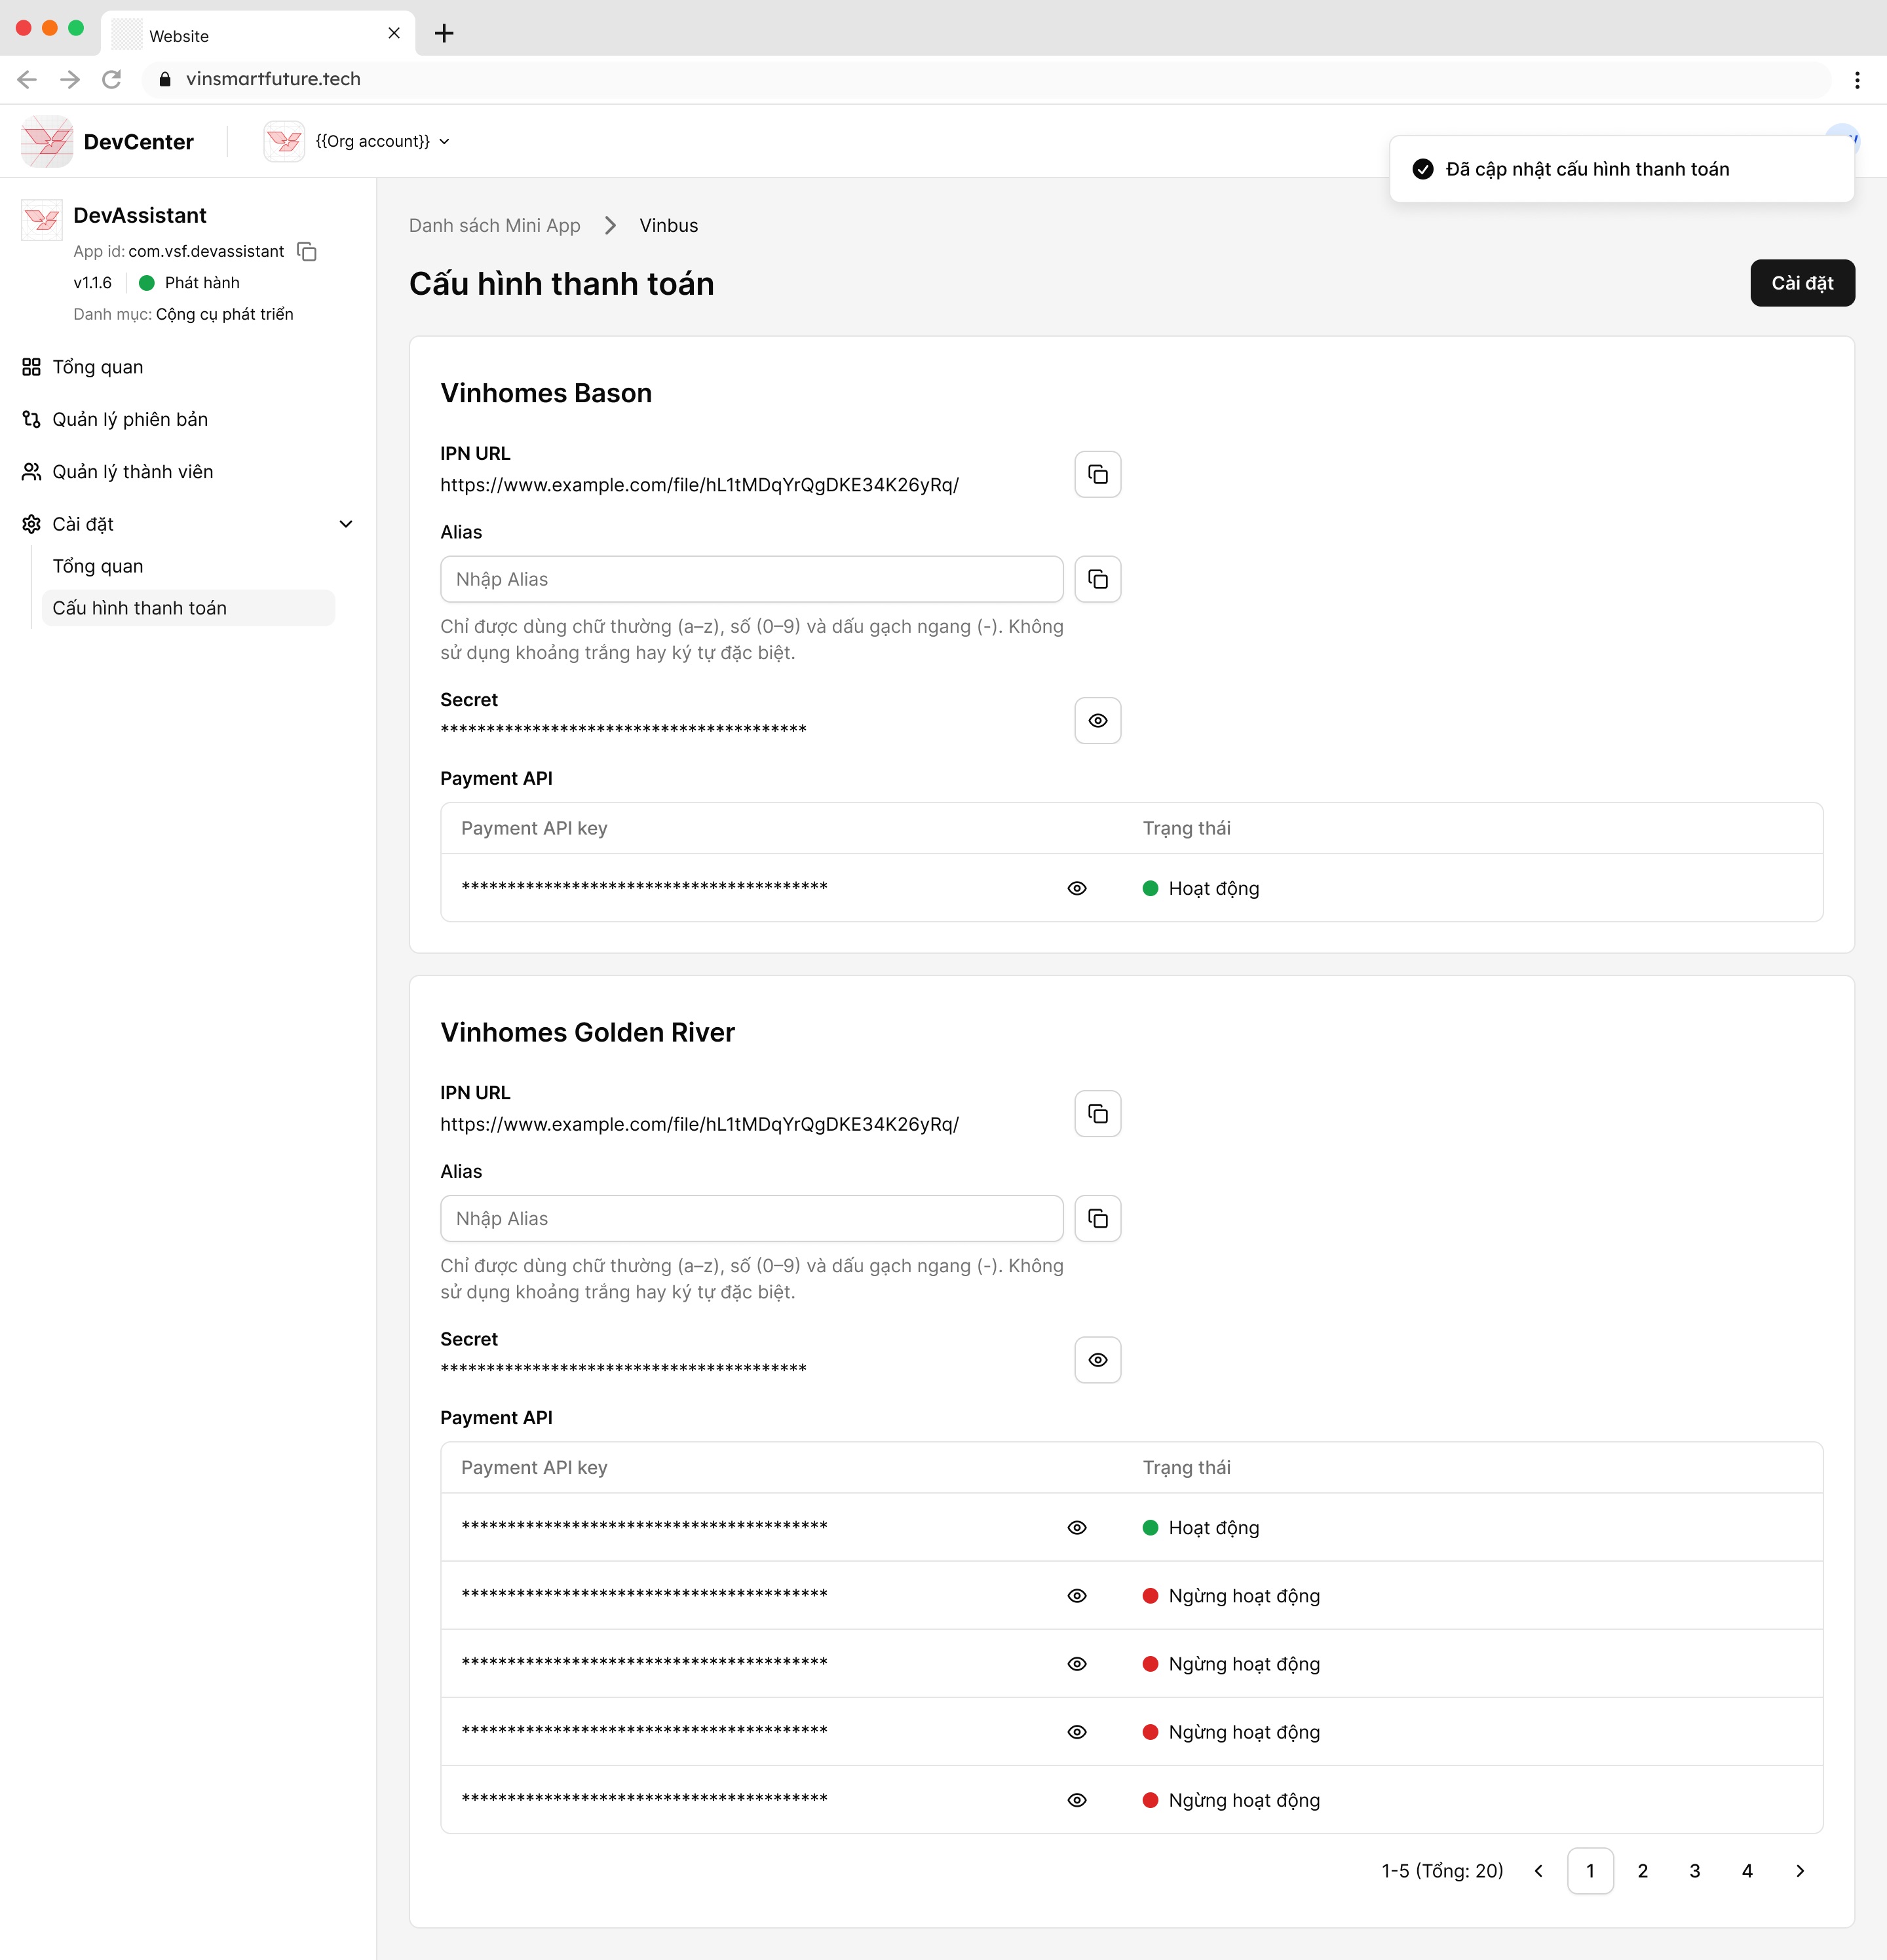Copy Vinhomes Bason Alias value
The width and height of the screenshot is (1887, 1960).
pyautogui.click(x=1097, y=579)
